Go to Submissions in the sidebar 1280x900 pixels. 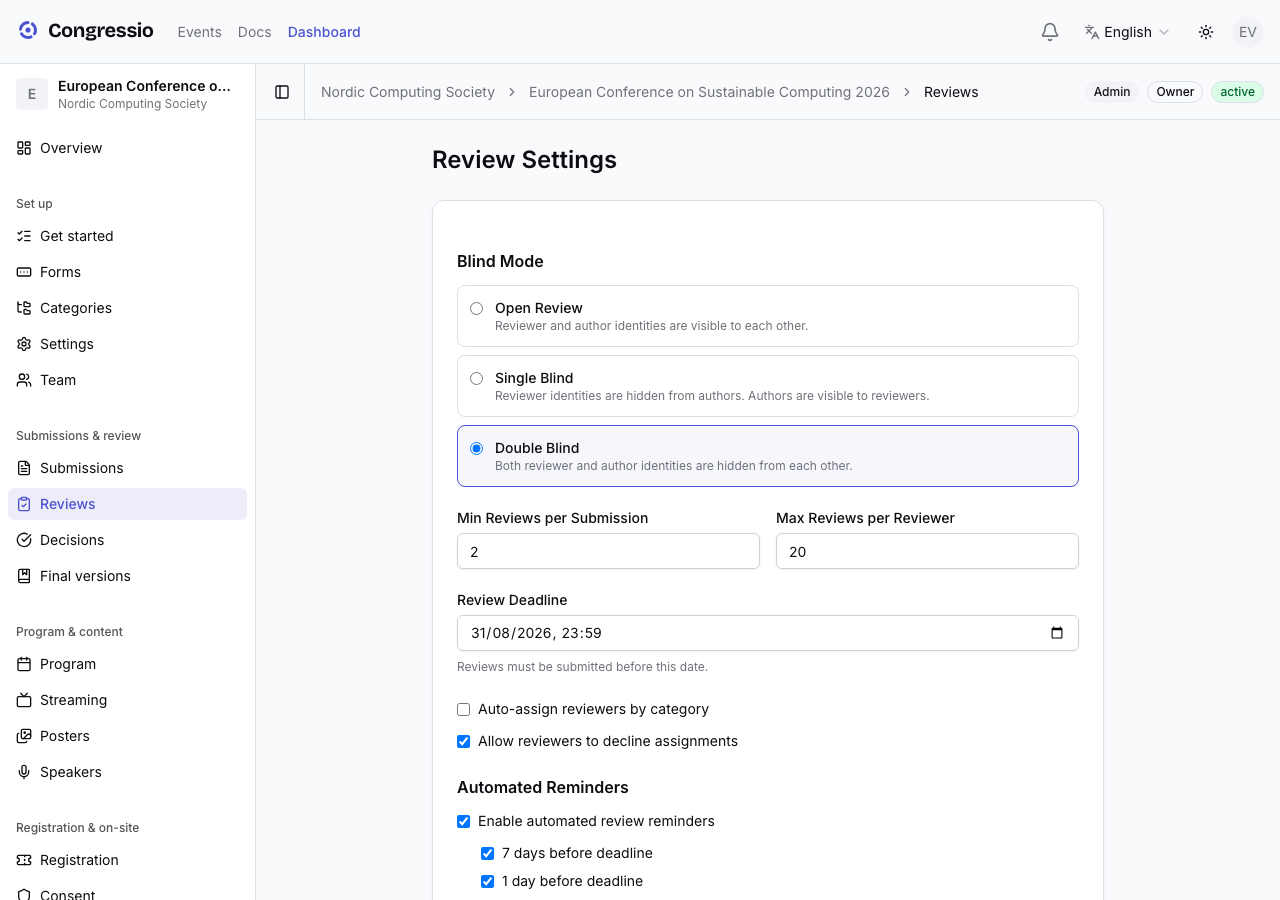coord(128,468)
